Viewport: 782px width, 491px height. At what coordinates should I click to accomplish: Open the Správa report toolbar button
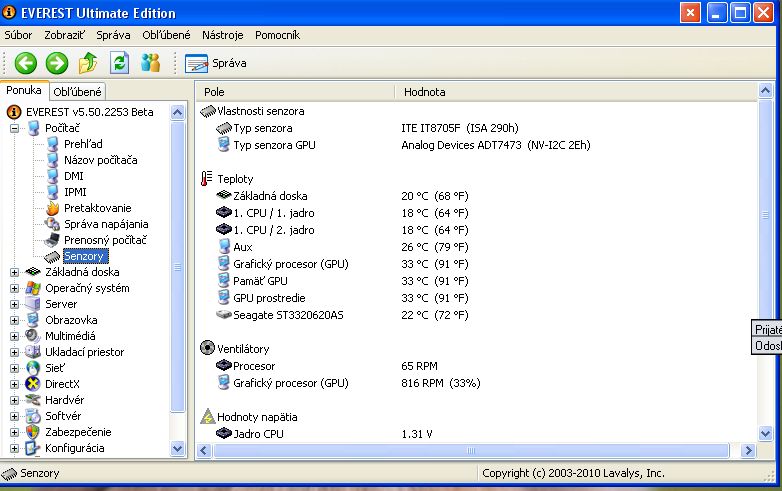coord(216,63)
